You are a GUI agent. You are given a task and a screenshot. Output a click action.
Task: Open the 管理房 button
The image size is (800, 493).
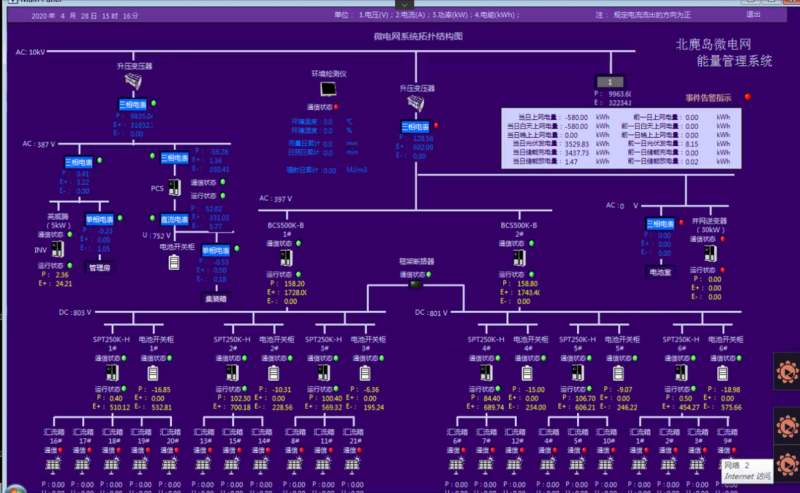100,268
